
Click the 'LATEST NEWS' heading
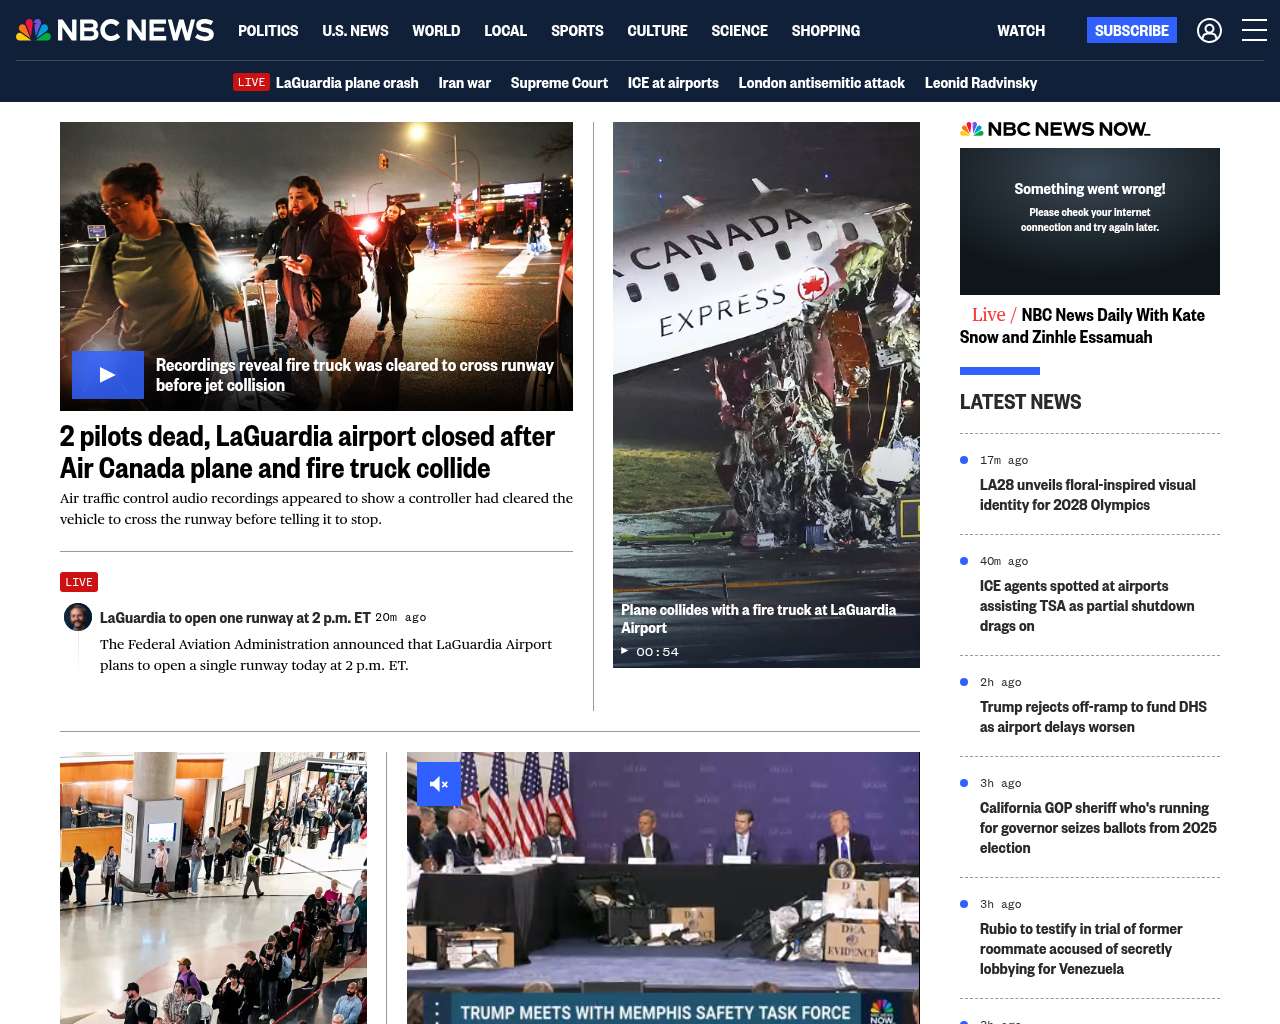(x=1020, y=402)
